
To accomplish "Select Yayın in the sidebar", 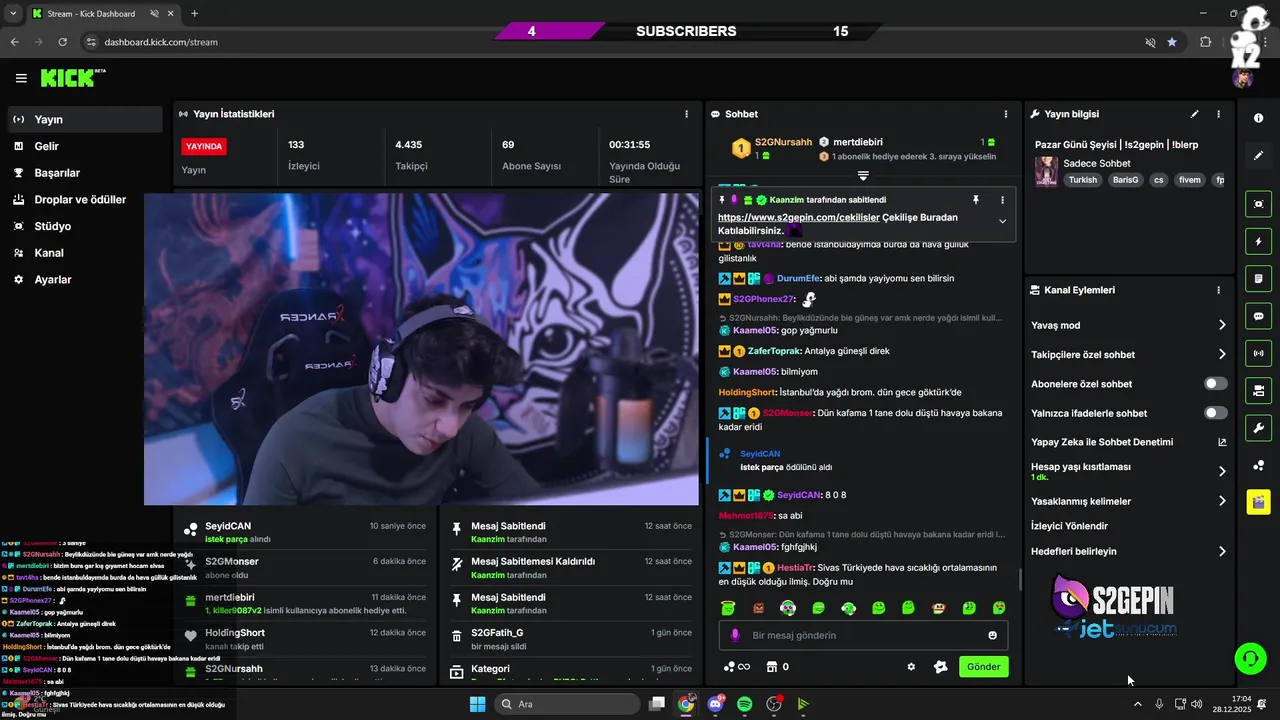I will 84,119.
